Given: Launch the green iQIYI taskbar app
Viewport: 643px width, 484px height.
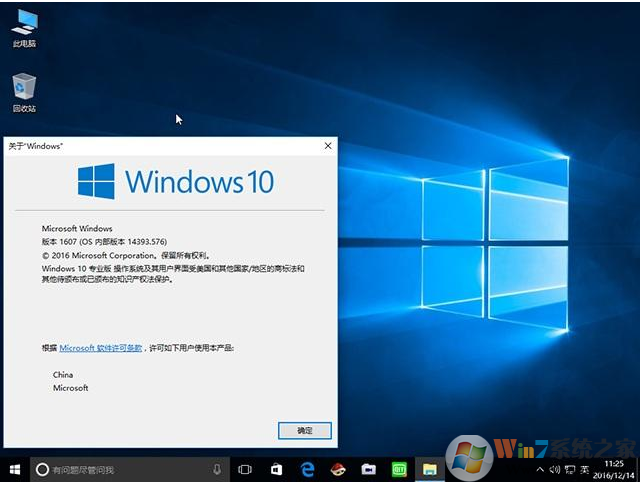Looking at the screenshot, I should tap(398, 469).
